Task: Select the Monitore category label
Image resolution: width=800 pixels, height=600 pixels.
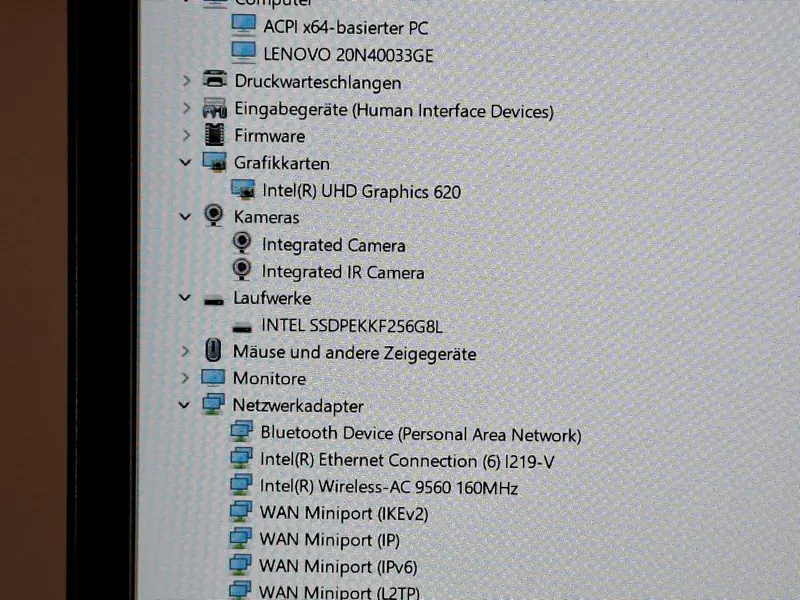Action: tap(269, 379)
